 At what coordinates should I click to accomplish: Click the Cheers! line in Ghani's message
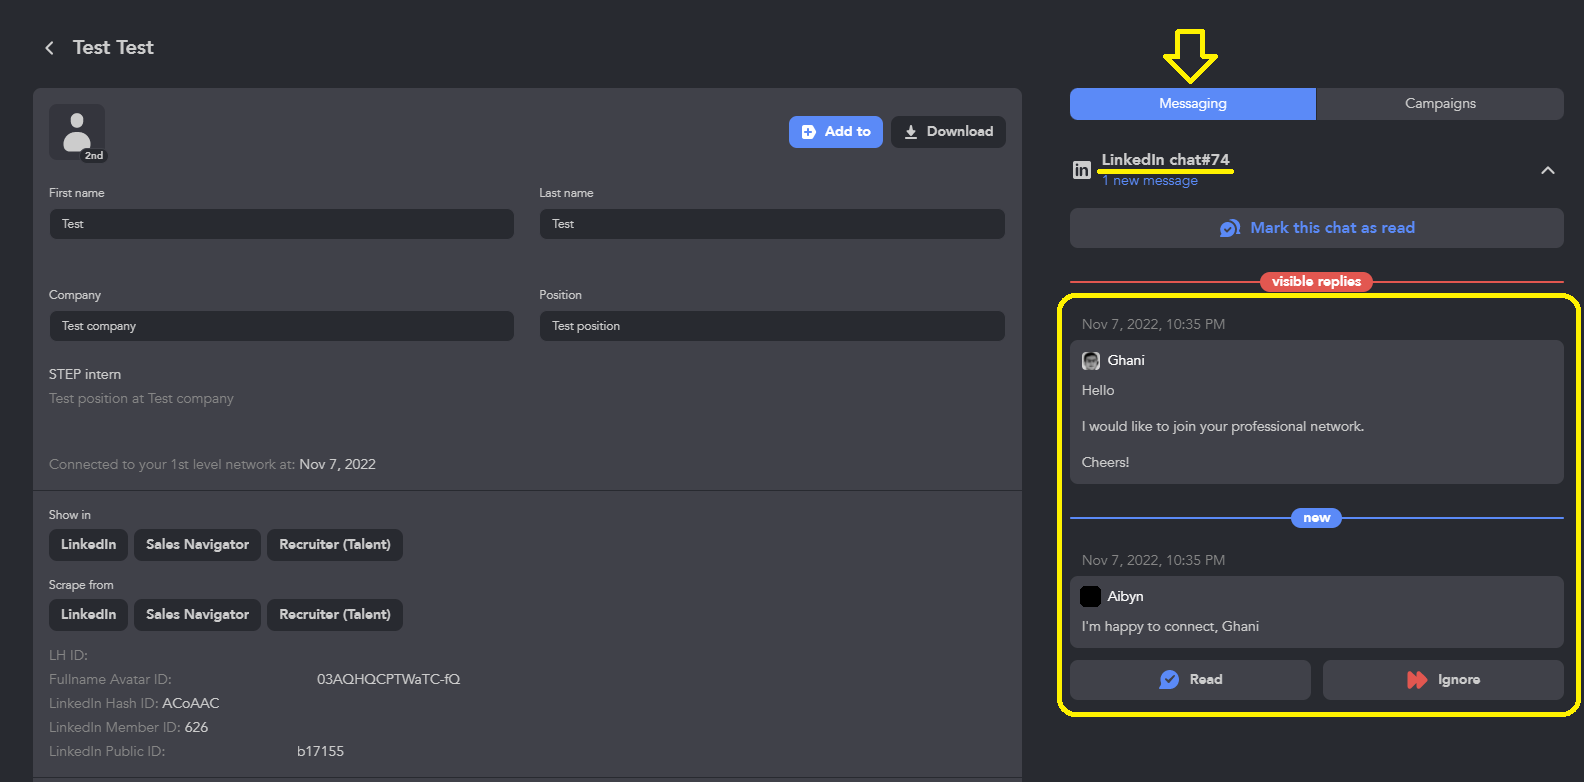pyautogui.click(x=1105, y=462)
